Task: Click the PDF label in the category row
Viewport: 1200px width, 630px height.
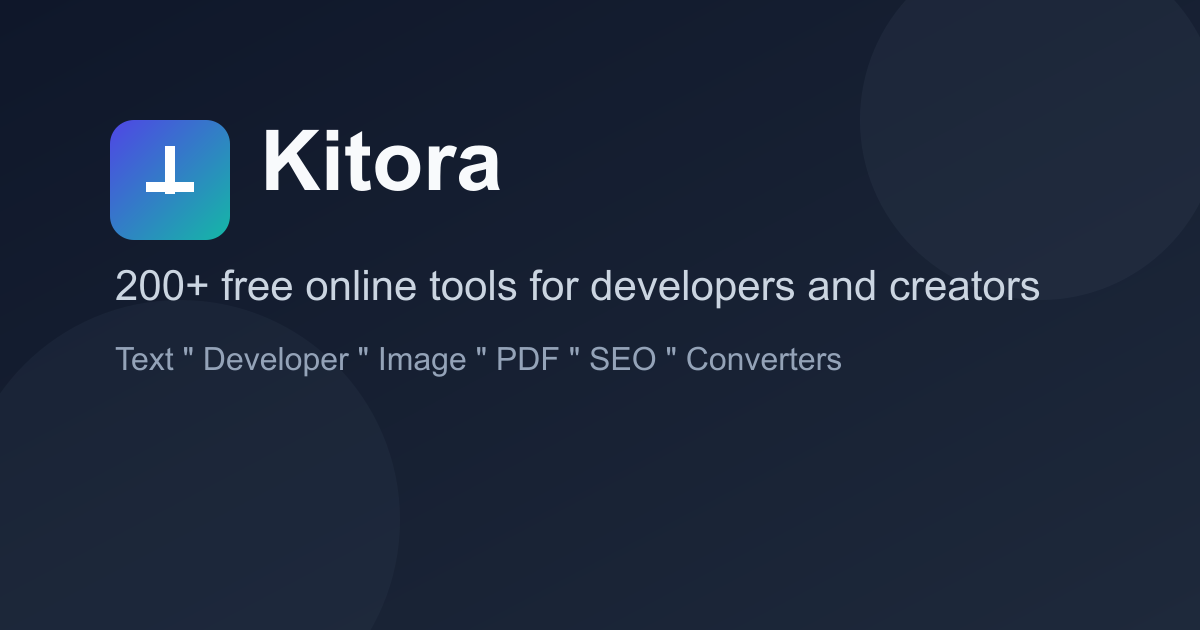Action: [x=528, y=359]
